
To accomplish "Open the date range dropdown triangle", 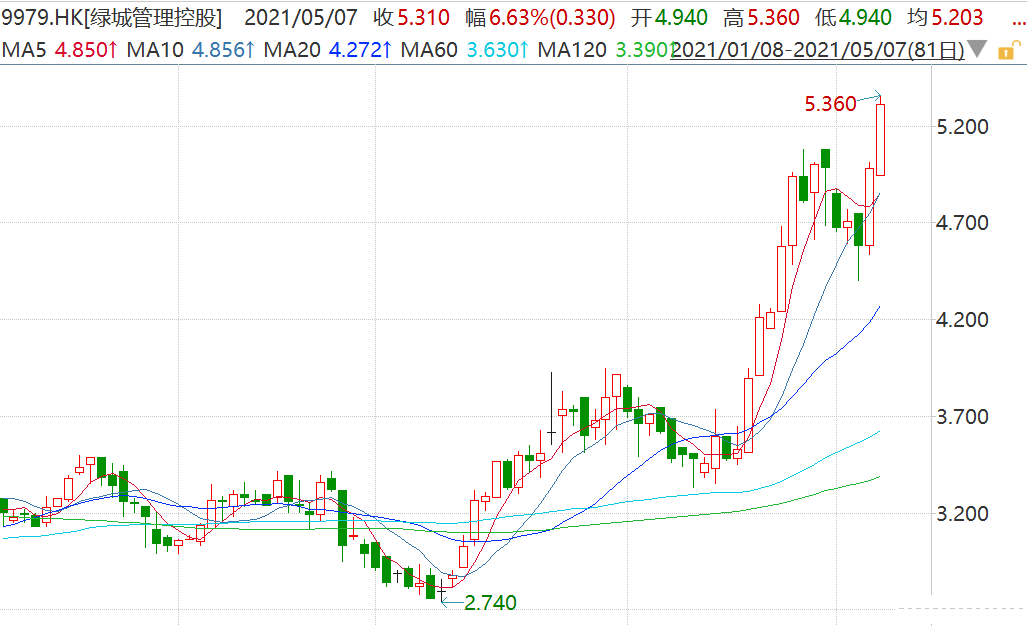I will click(977, 48).
